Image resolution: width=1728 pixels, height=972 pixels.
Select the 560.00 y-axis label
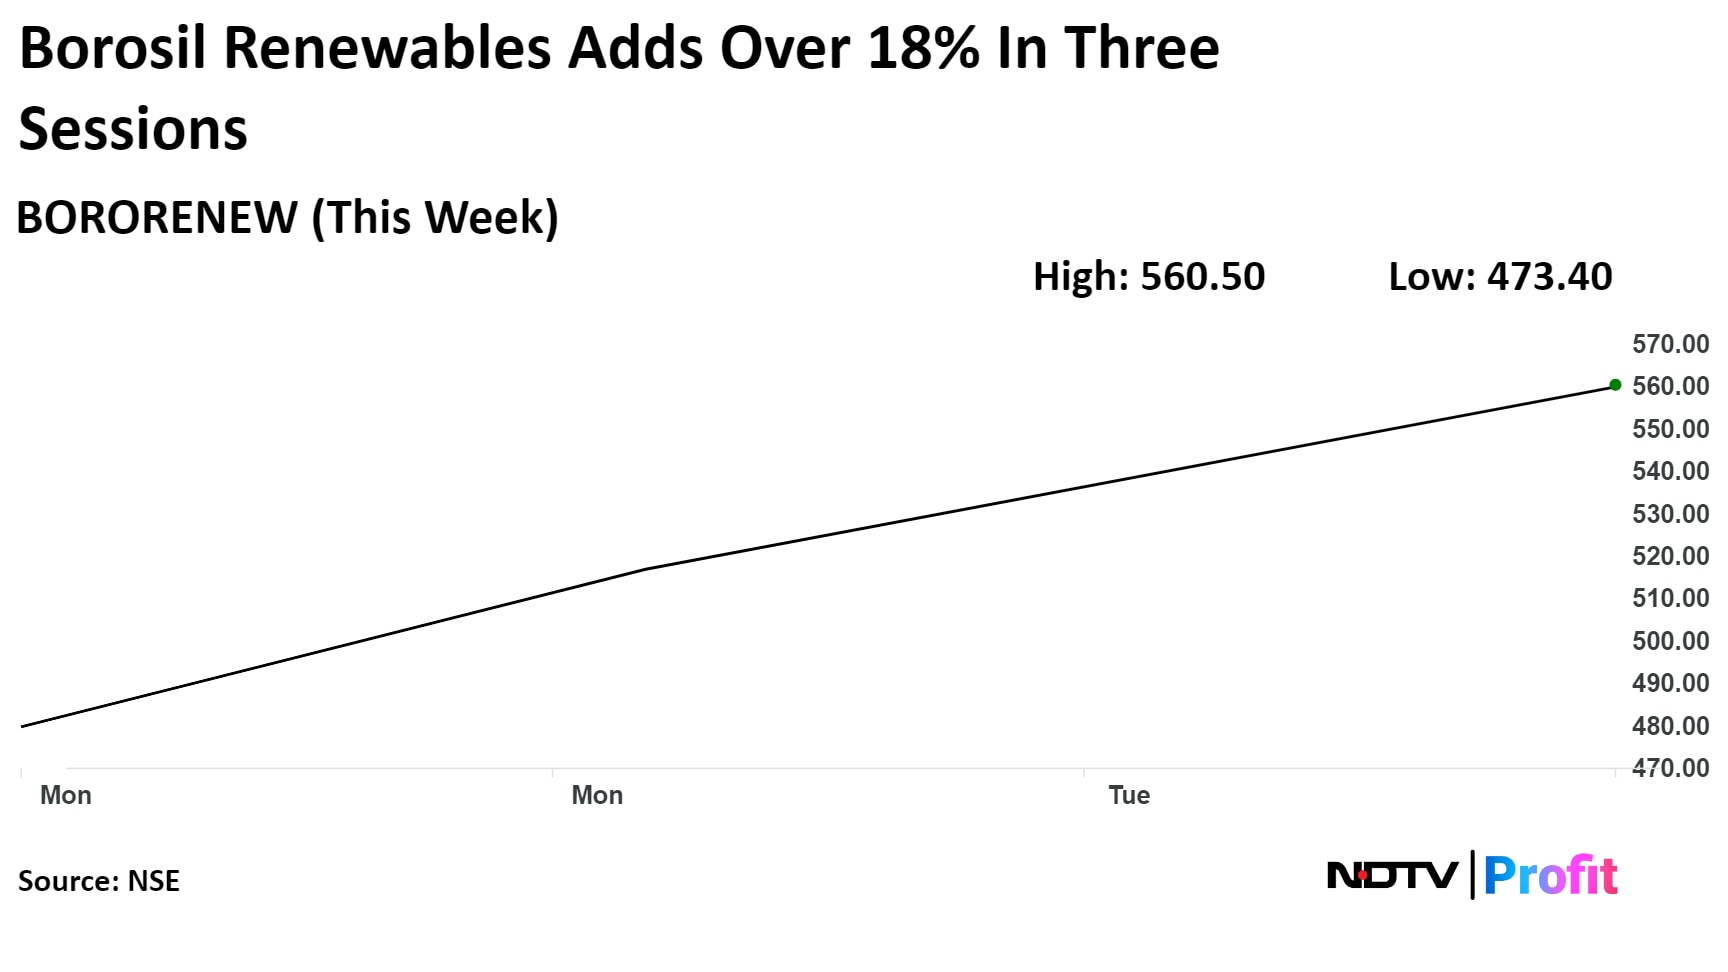click(1670, 386)
